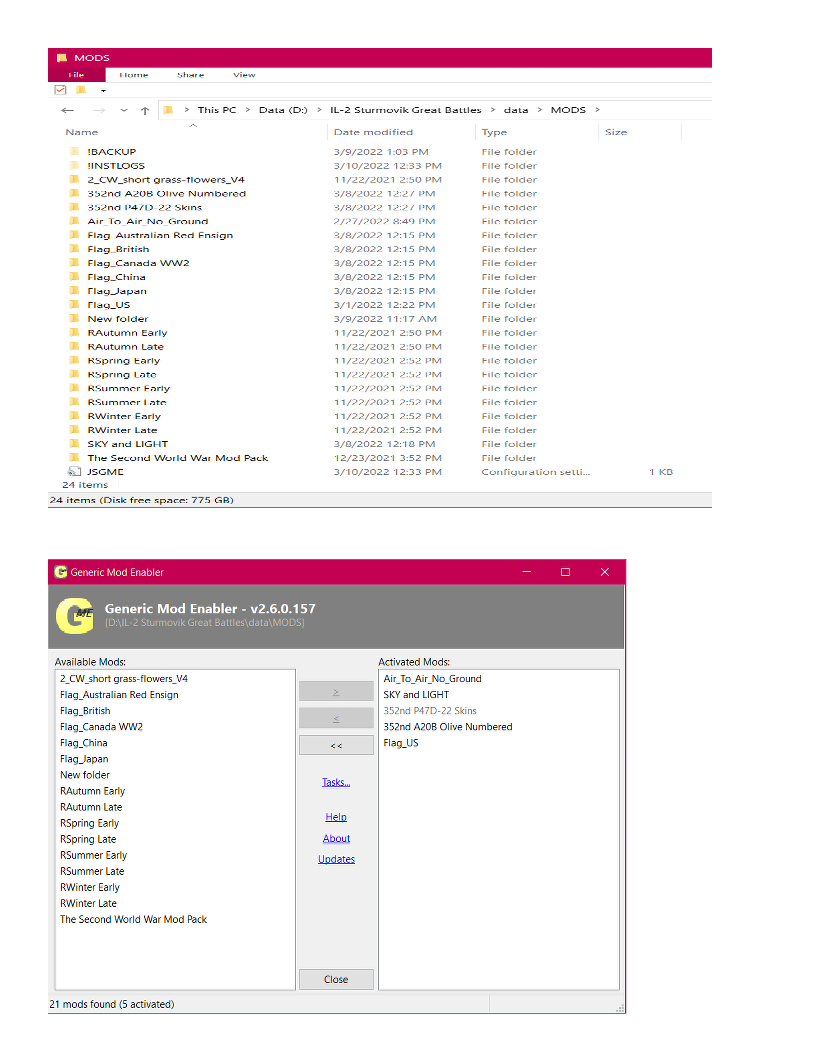Open the Tasks... link

point(336,782)
